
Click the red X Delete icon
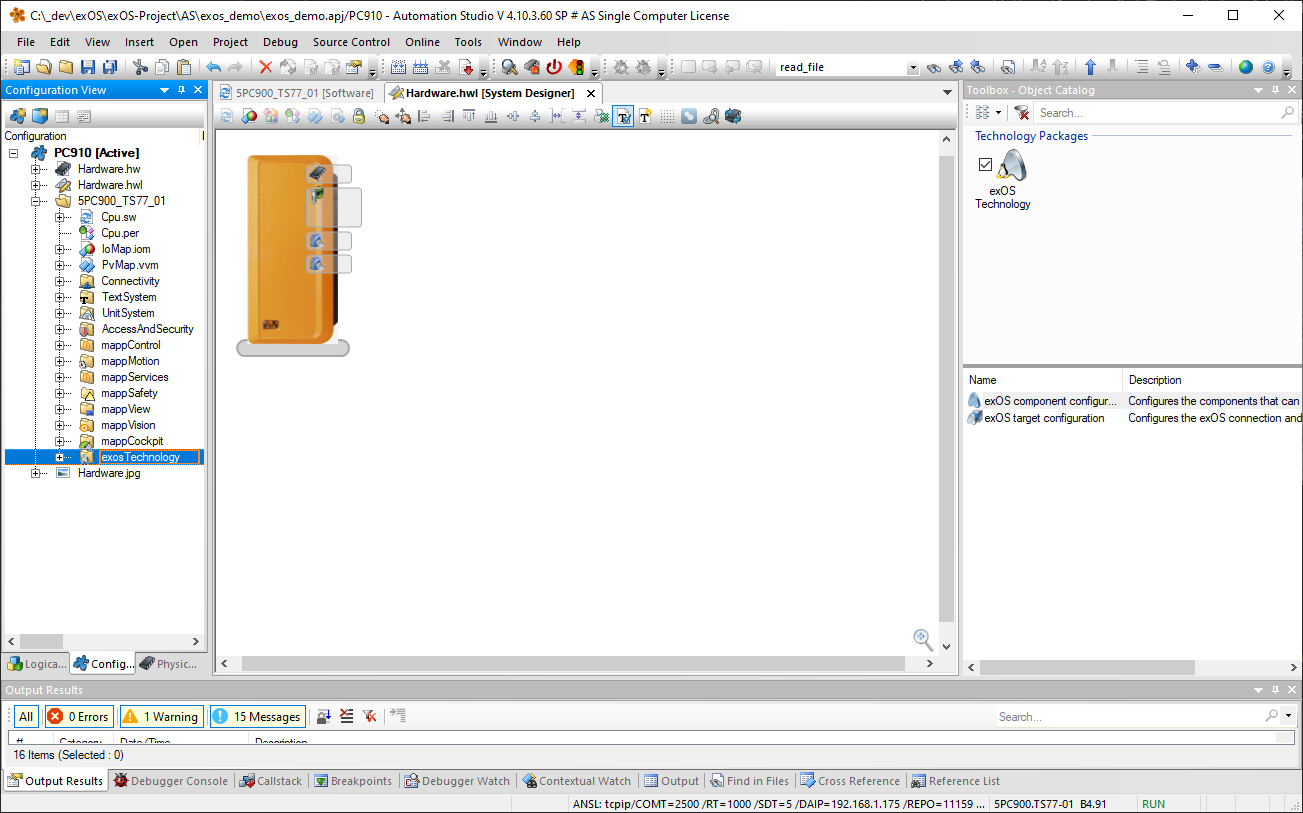click(265, 67)
